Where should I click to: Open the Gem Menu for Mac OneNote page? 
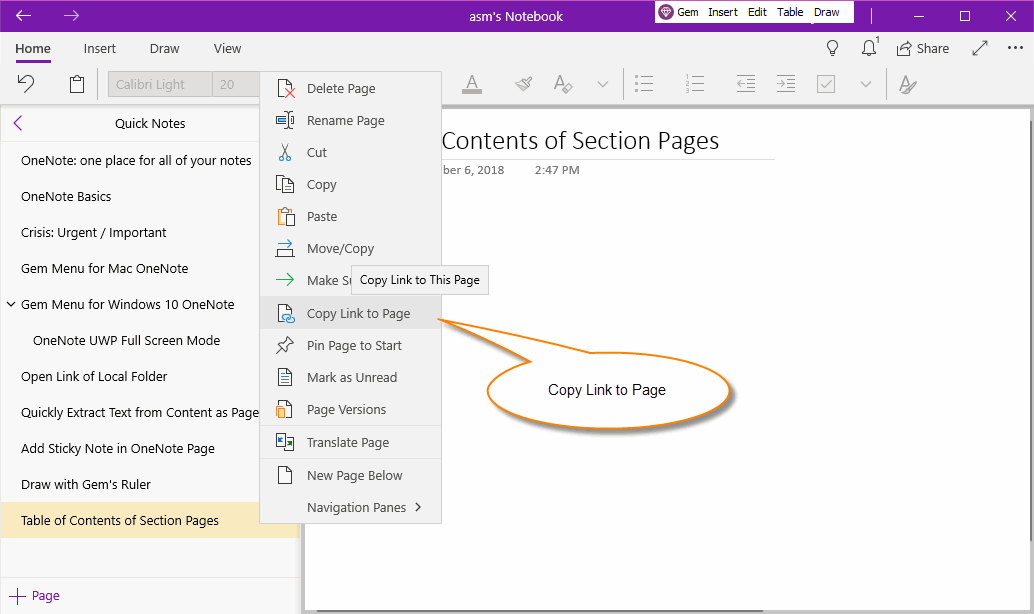(104, 268)
